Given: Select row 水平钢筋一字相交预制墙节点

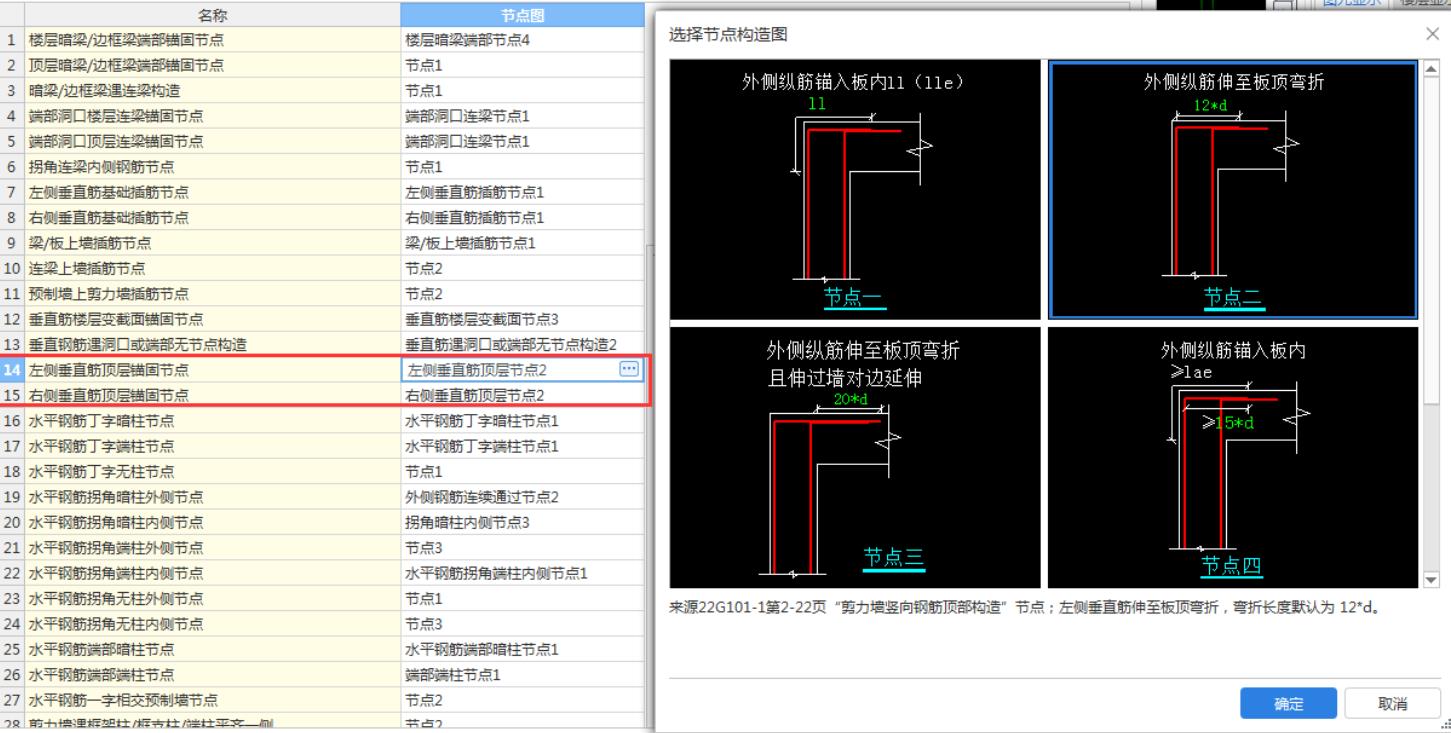Looking at the screenshot, I should point(212,700).
